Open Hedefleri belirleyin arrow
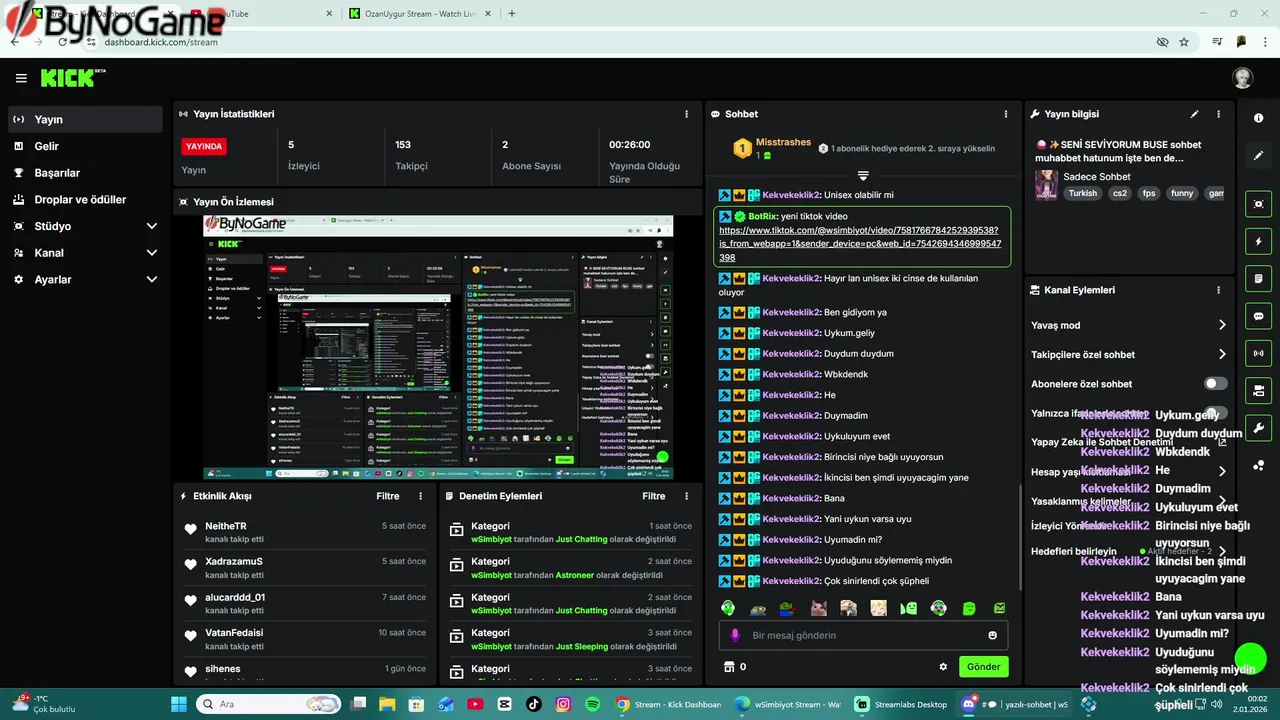Screen dimensions: 1280x720 (x=1221, y=552)
